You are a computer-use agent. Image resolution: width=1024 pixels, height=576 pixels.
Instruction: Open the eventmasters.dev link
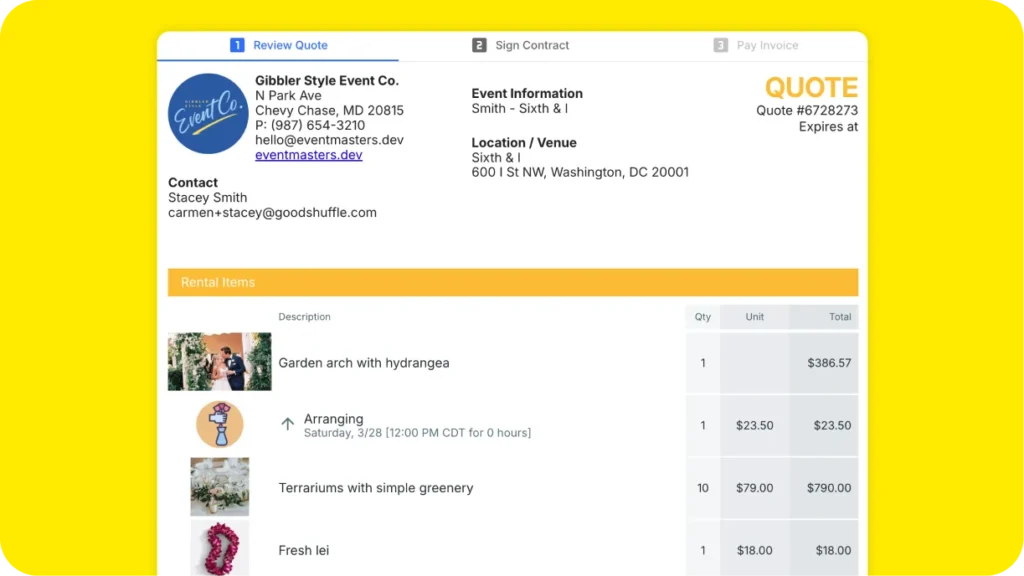click(308, 155)
